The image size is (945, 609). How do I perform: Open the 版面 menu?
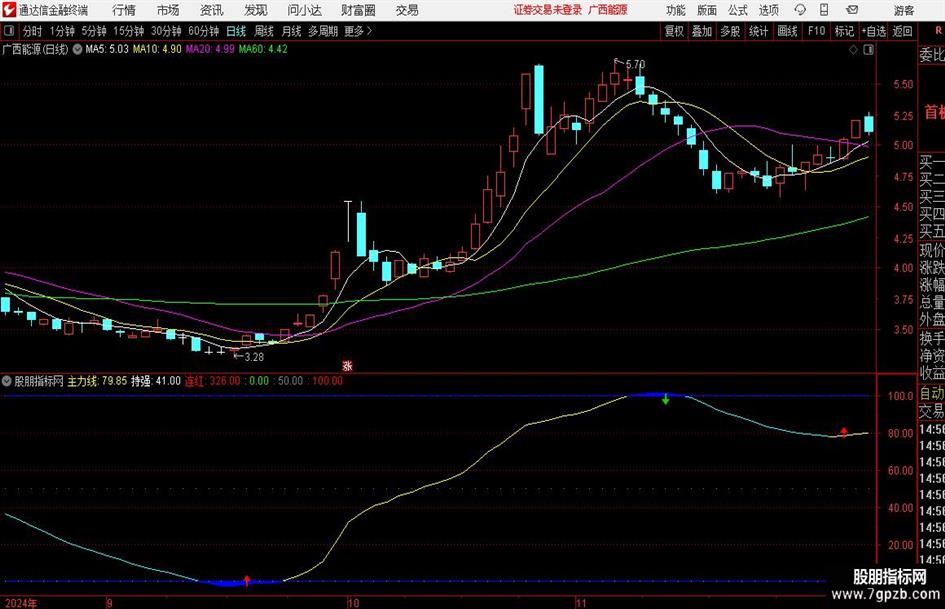click(707, 10)
